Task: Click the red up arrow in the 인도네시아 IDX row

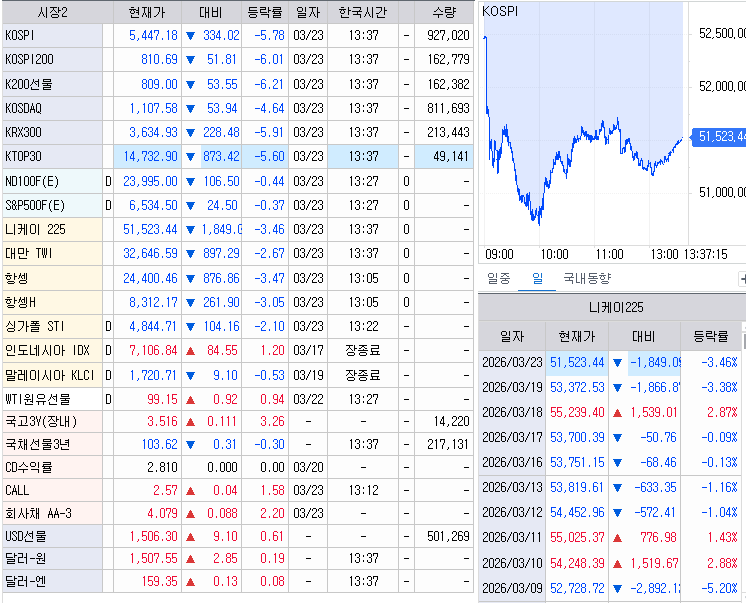Action: click(x=190, y=350)
